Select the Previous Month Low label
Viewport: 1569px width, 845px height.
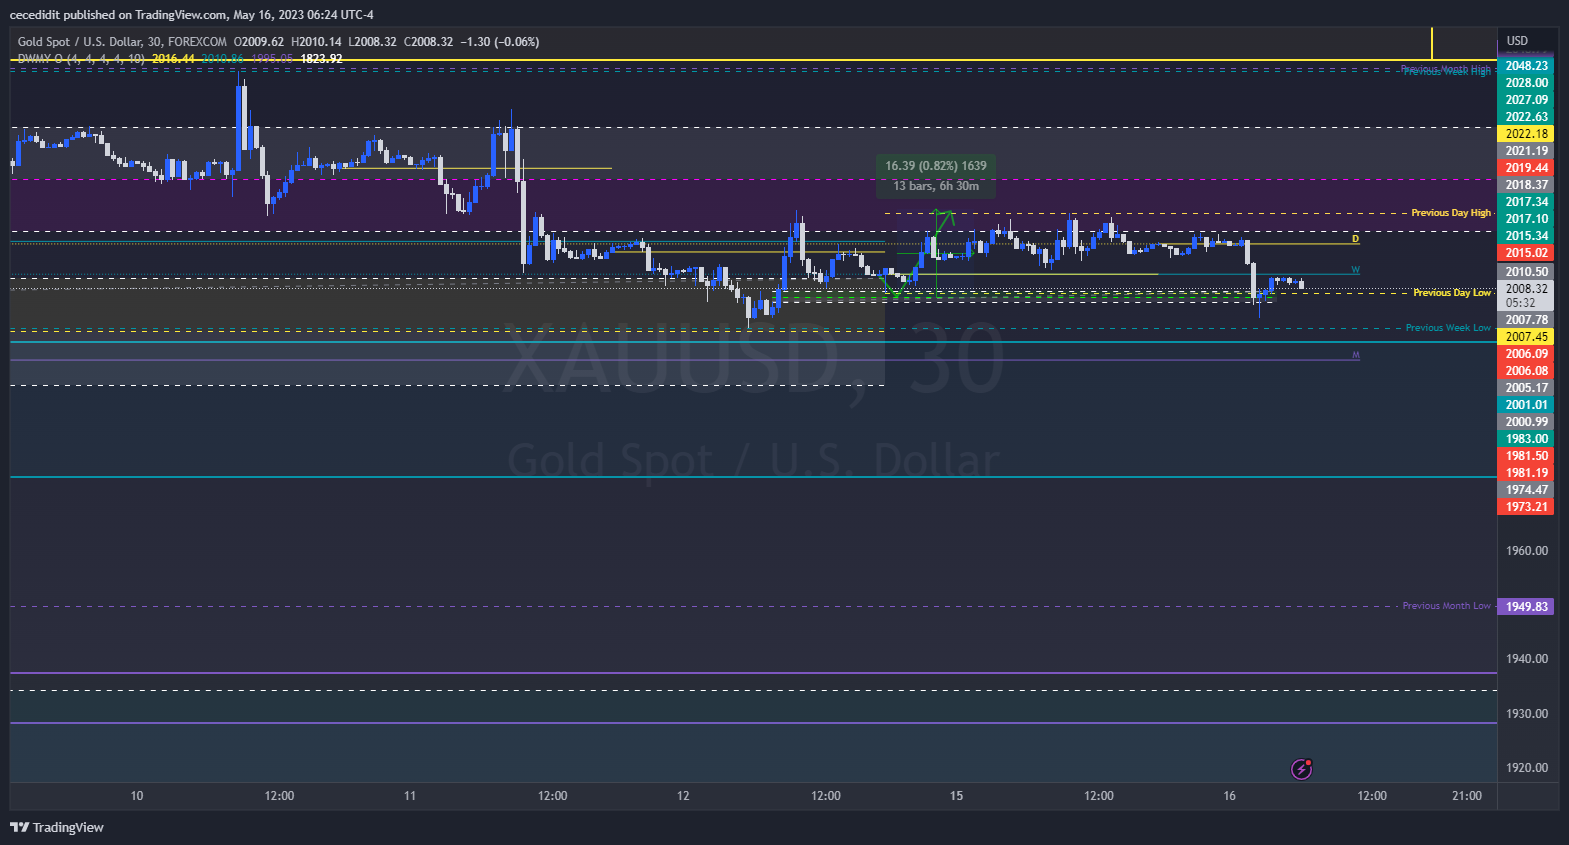pyautogui.click(x=1446, y=606)
